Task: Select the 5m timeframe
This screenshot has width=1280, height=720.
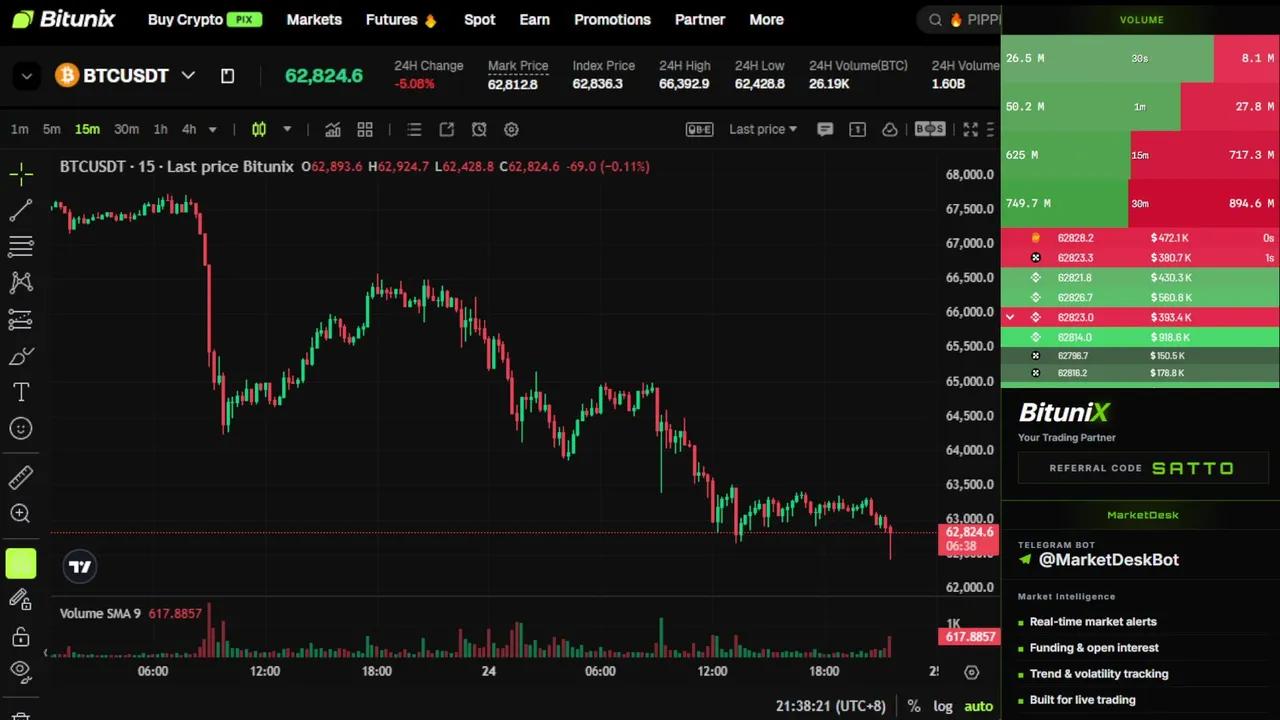Action: tap(51, 129)
